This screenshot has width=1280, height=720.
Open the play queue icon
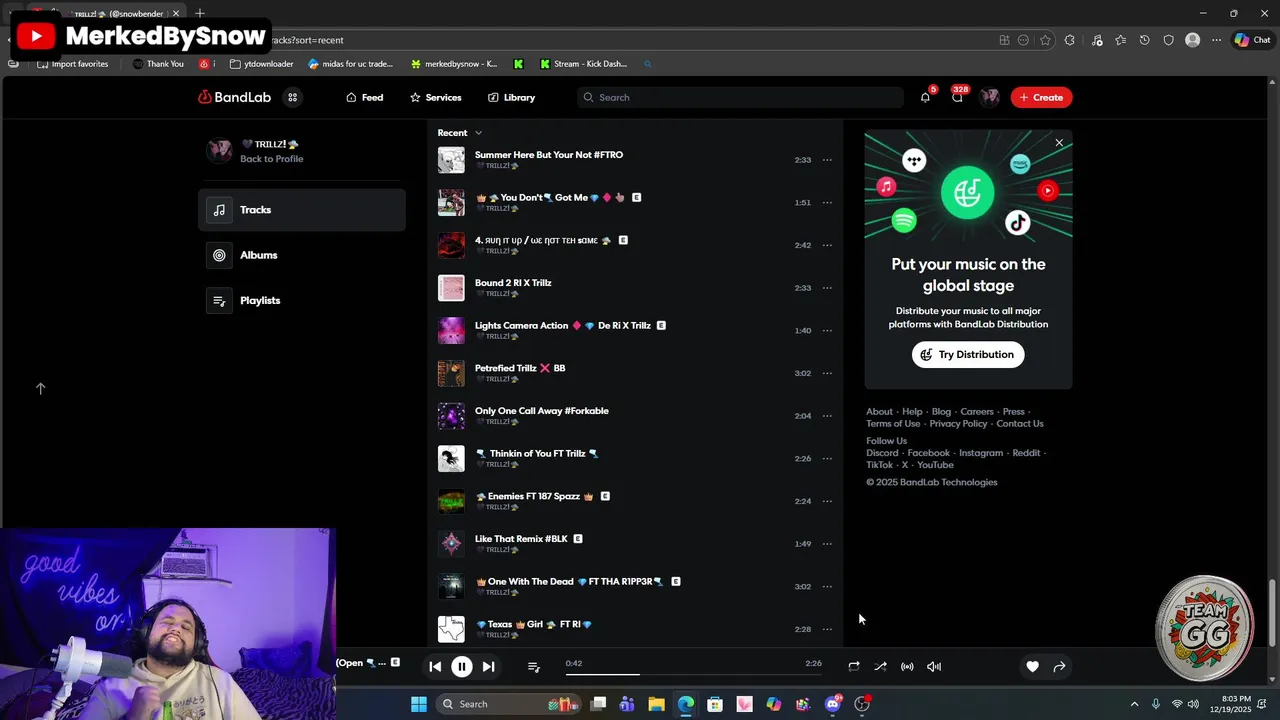(x=533, y=667)
